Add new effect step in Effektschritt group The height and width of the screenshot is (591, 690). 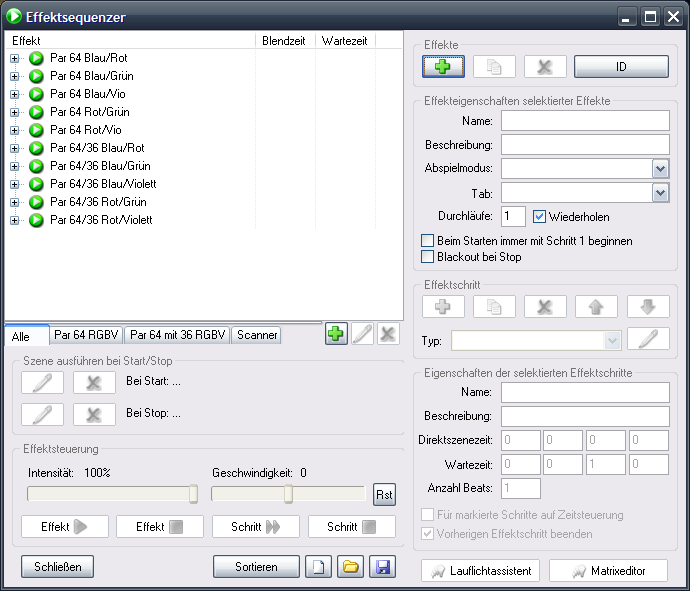[x=443, y=306]
